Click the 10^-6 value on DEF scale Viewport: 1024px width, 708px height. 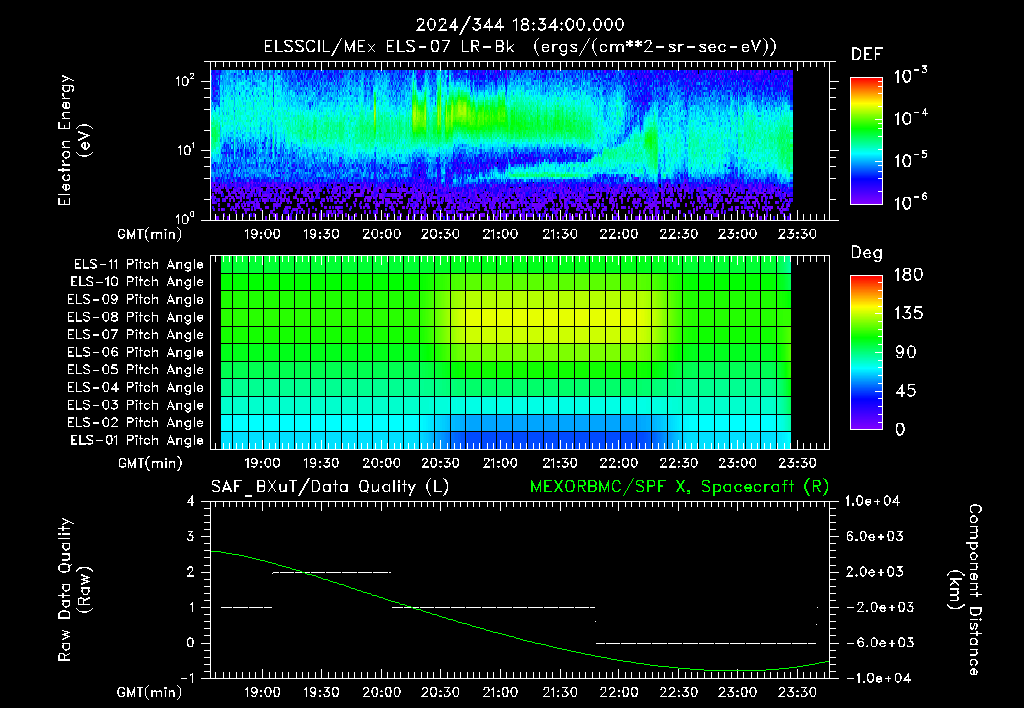910,202
